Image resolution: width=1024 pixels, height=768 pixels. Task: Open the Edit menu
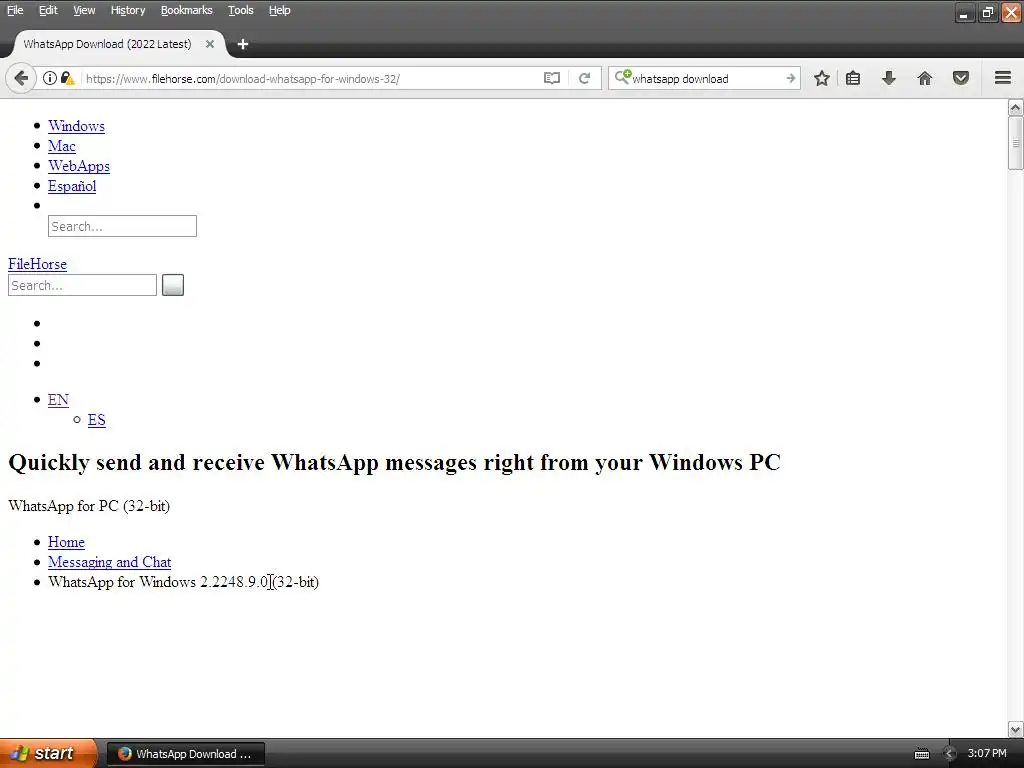[48, 10]
